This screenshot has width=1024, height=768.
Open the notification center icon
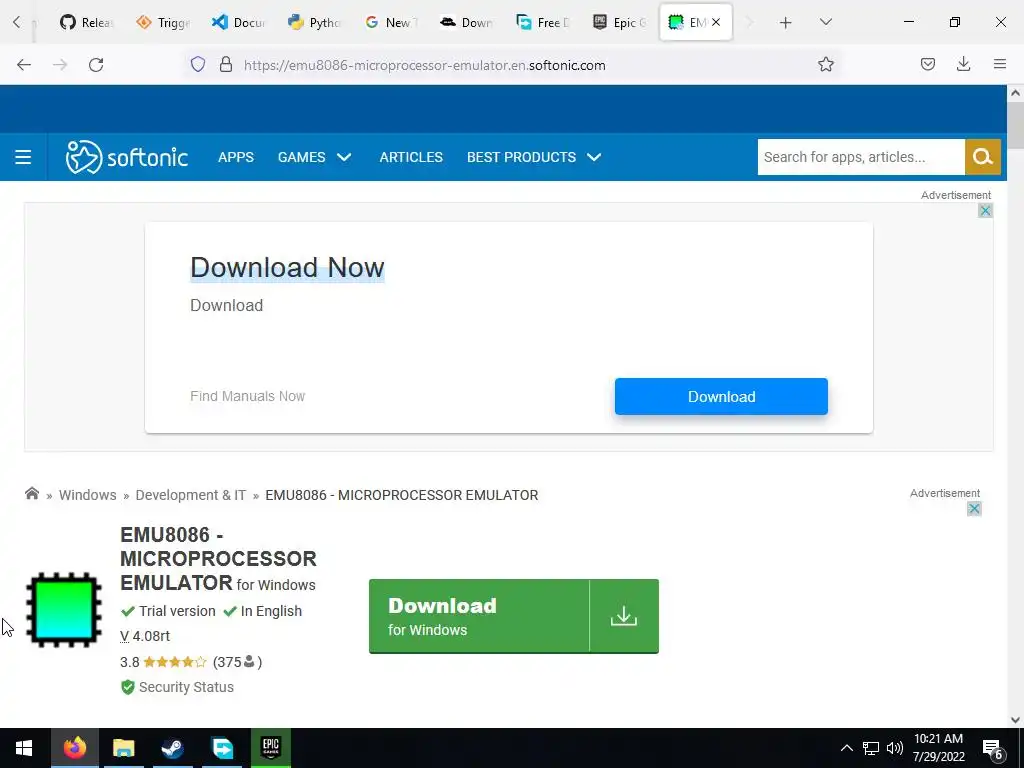click(x=993, y=749)
